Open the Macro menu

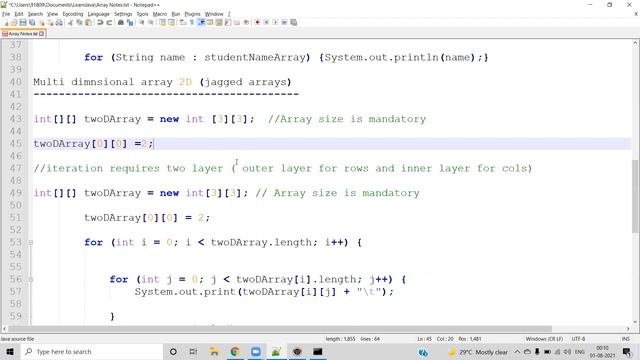pyautogui.click(x=160, y=14)
